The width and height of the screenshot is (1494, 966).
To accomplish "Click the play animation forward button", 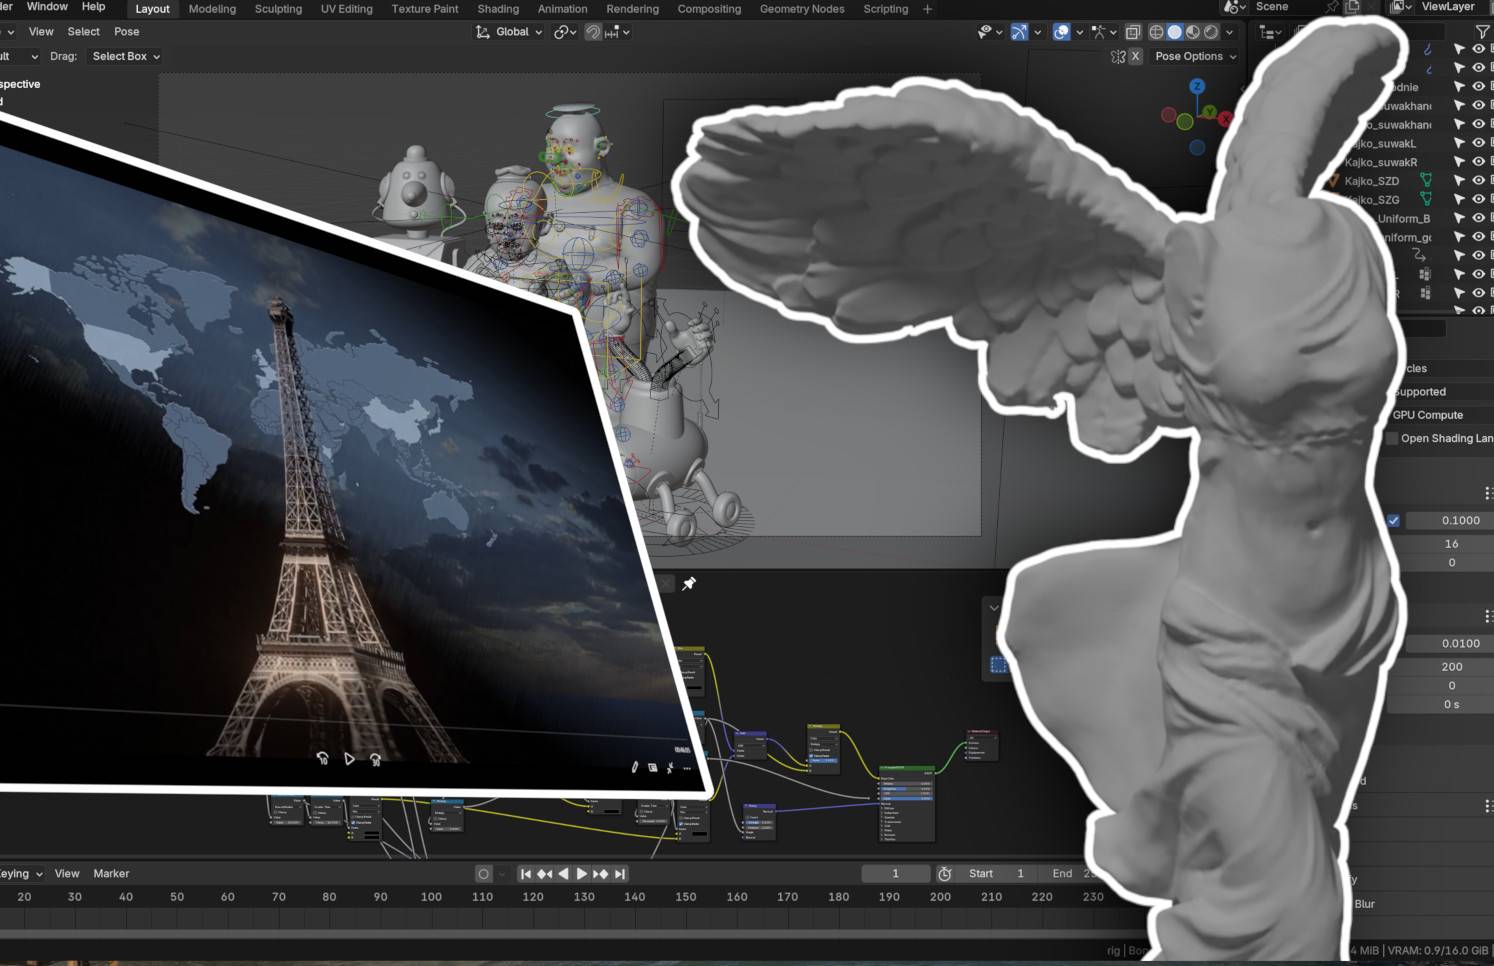I will coord(582,874).
